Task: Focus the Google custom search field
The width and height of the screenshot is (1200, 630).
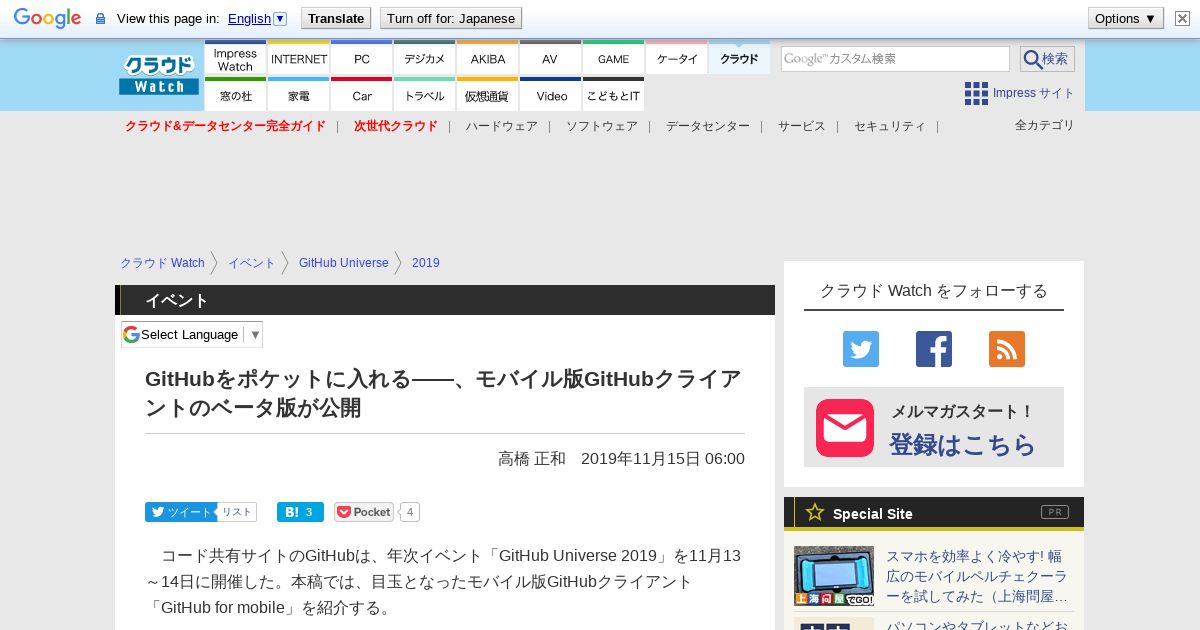Action: tap(895, 59)
